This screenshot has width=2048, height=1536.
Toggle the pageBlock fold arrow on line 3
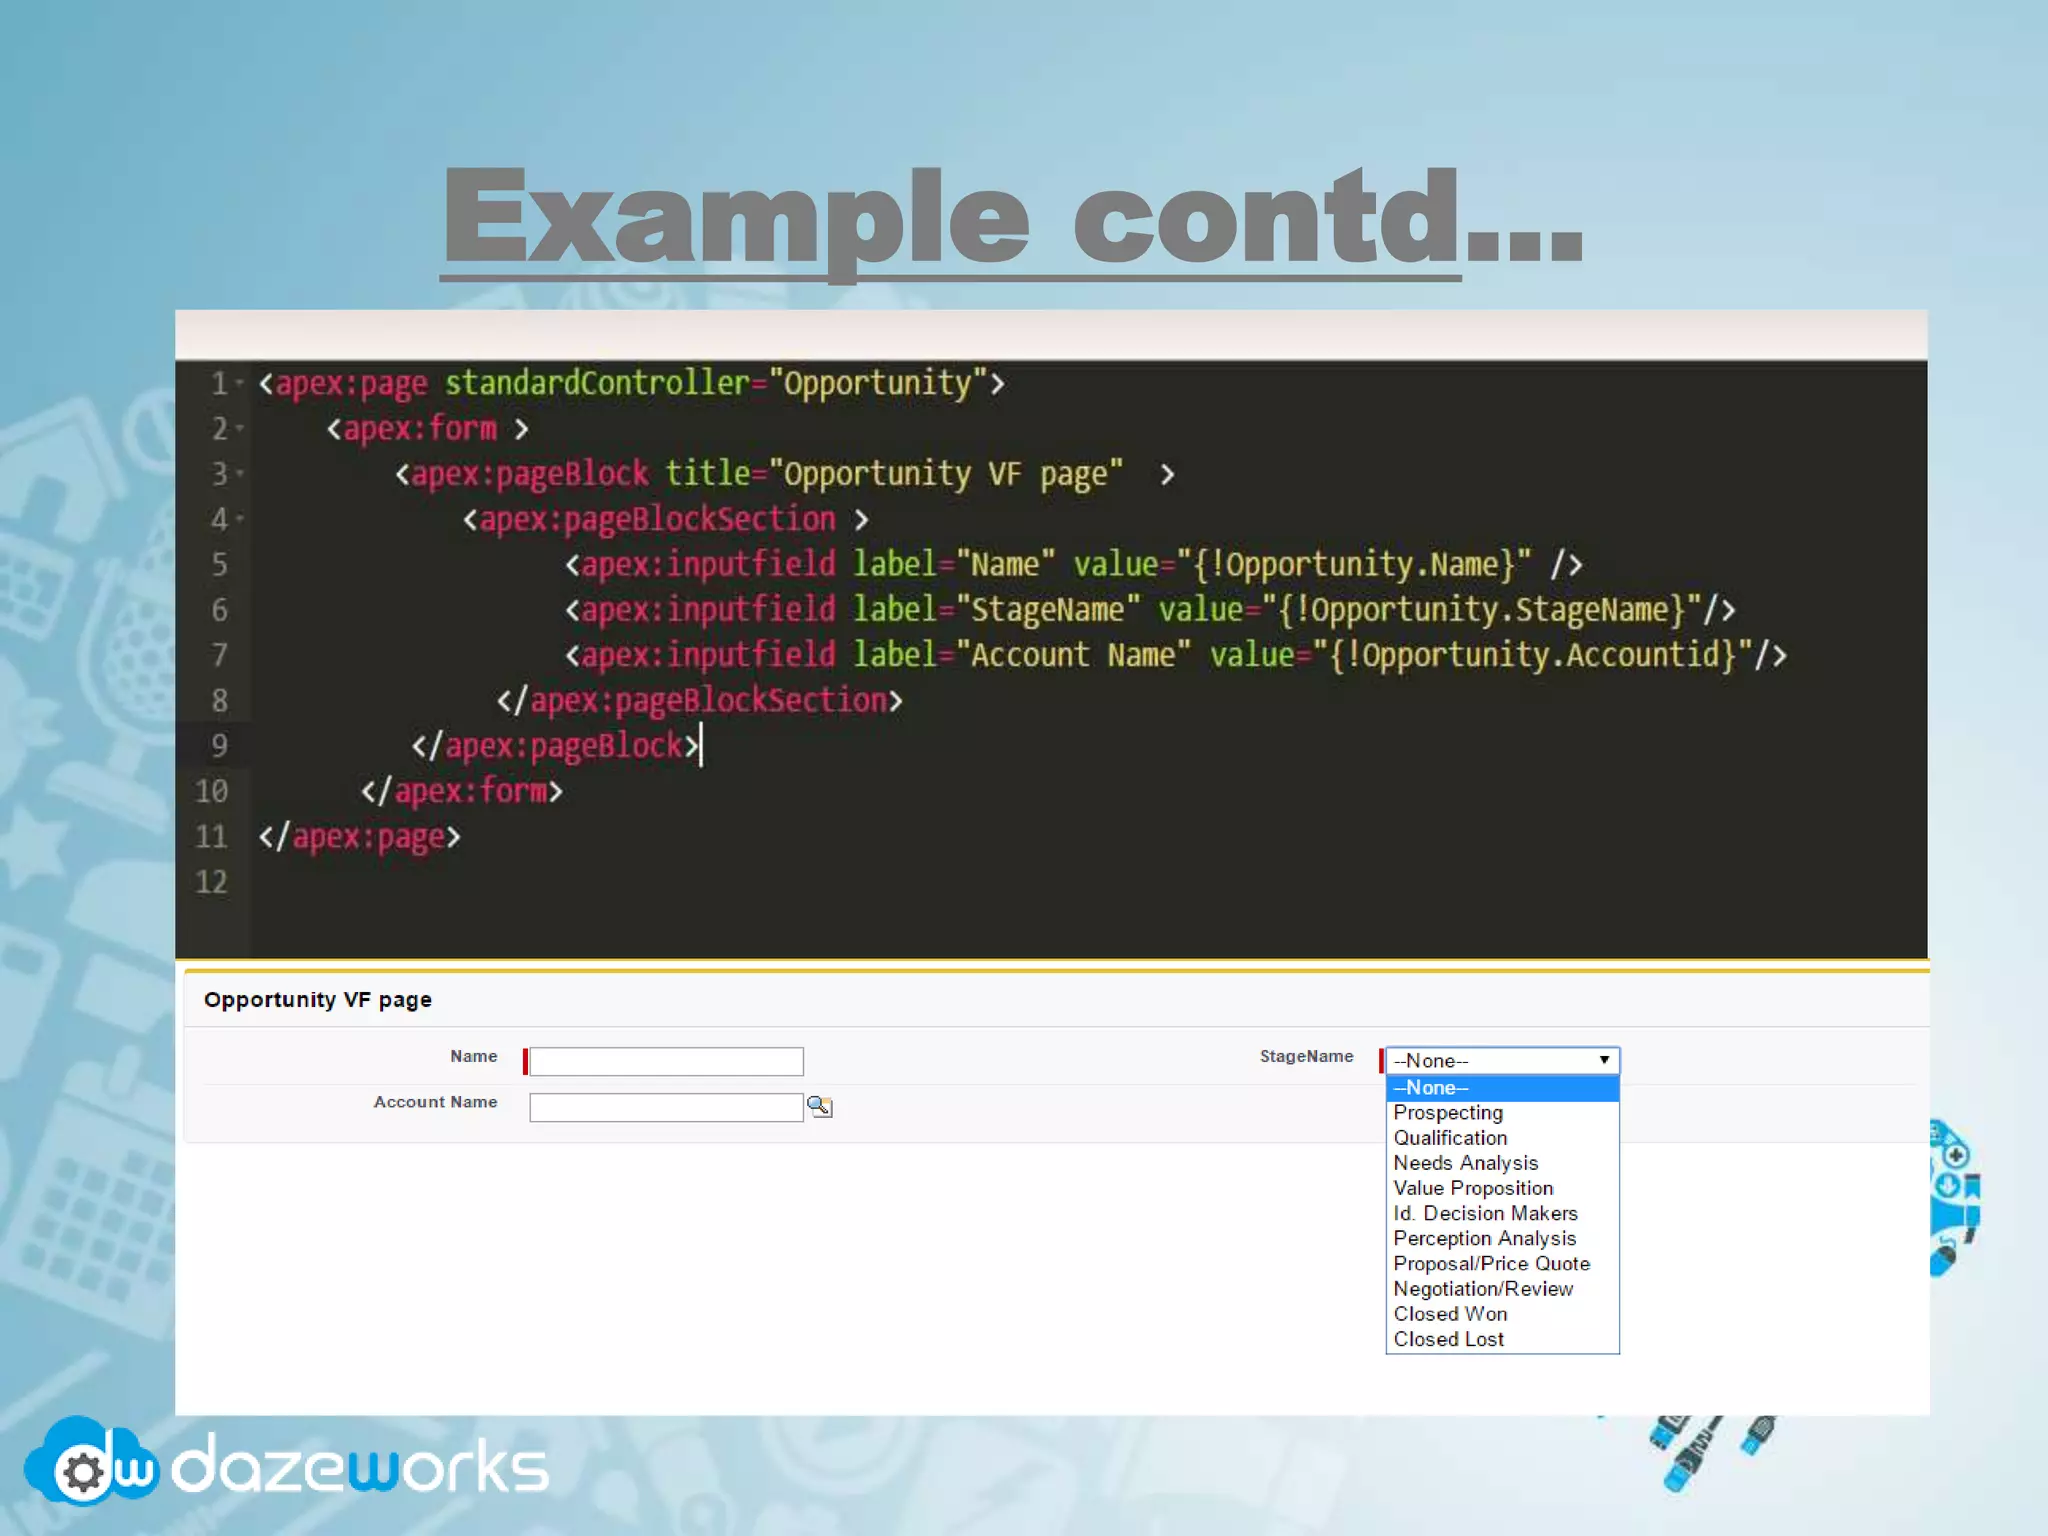(x=240, y=474)
